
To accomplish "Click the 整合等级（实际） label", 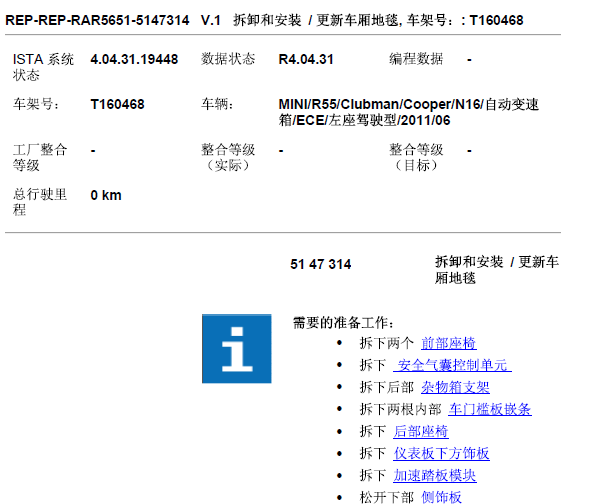I will click(x=228, y=157).
